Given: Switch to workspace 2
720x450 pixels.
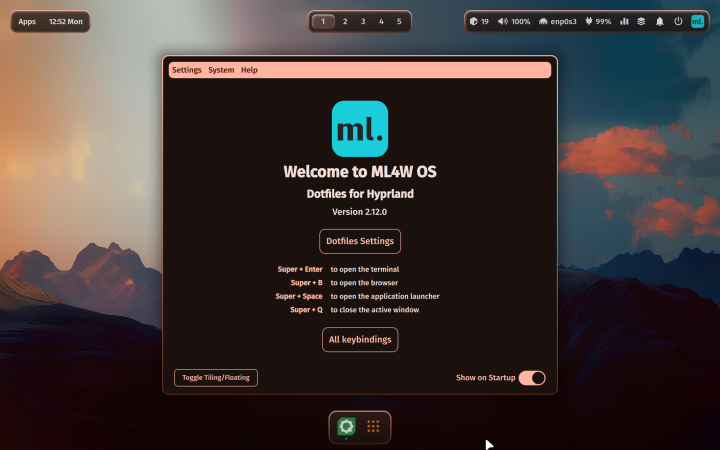Looking at the screenshot, I should (x=345, y=22).
